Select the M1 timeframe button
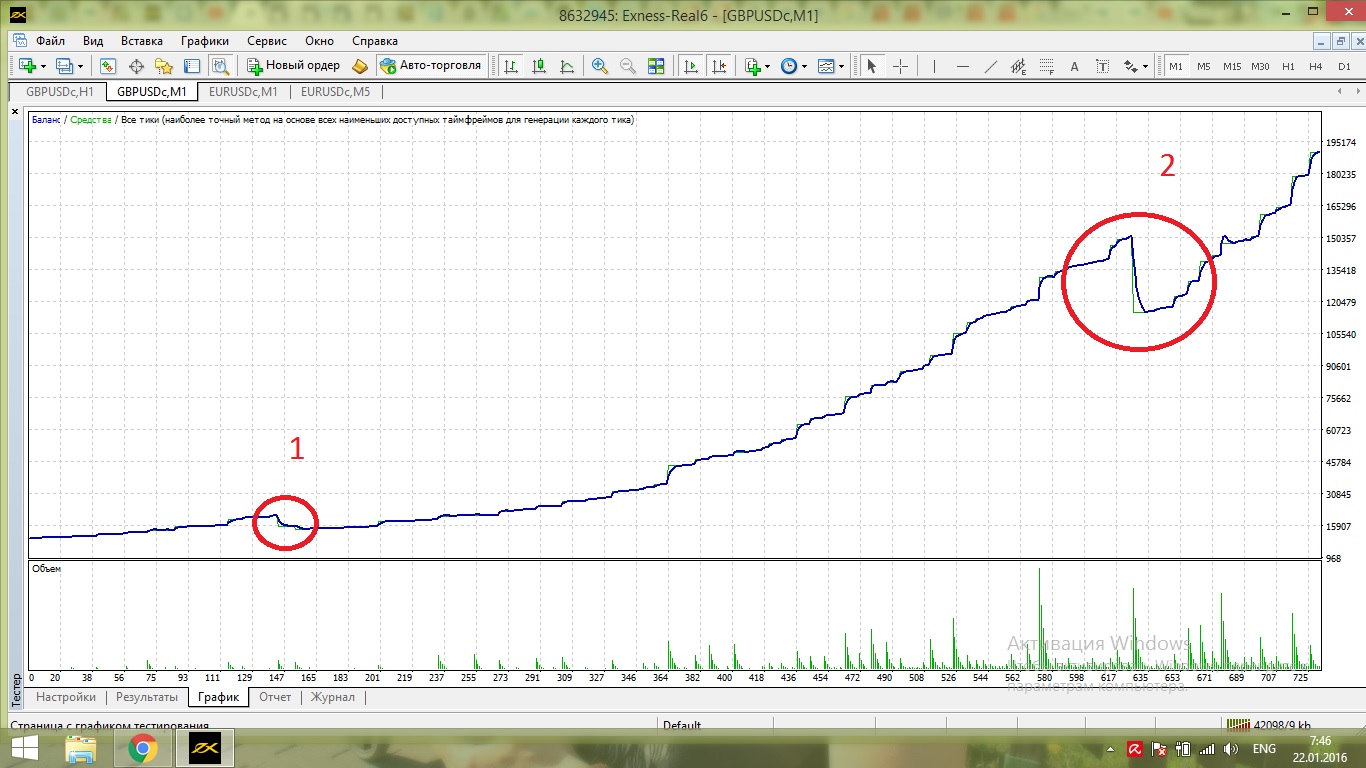The image size is (1366, 768). click(1175, 66)
